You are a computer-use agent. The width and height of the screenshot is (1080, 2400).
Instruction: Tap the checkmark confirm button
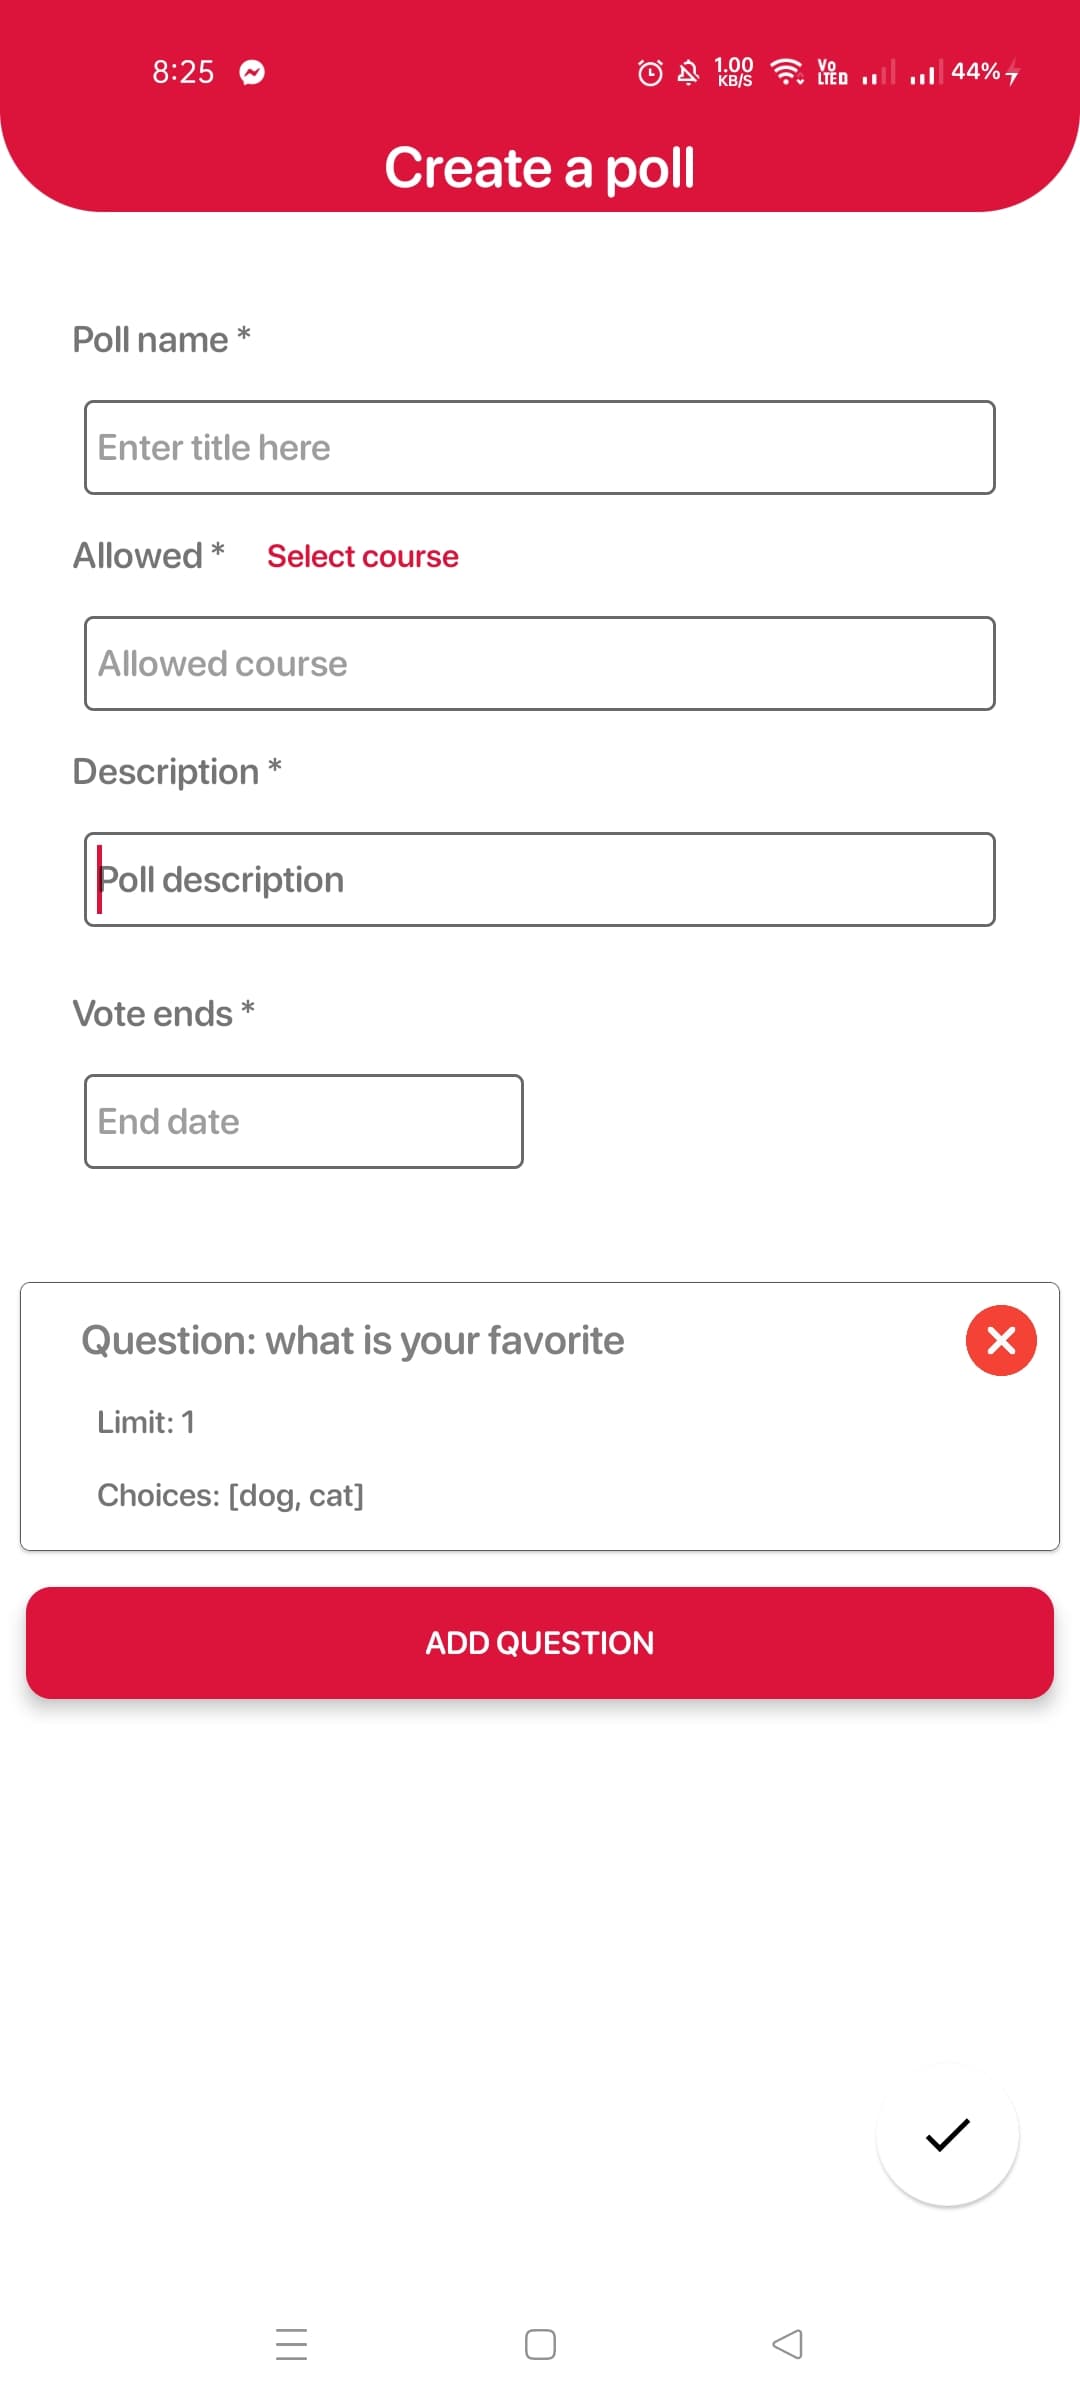(x=947, y=2134)
